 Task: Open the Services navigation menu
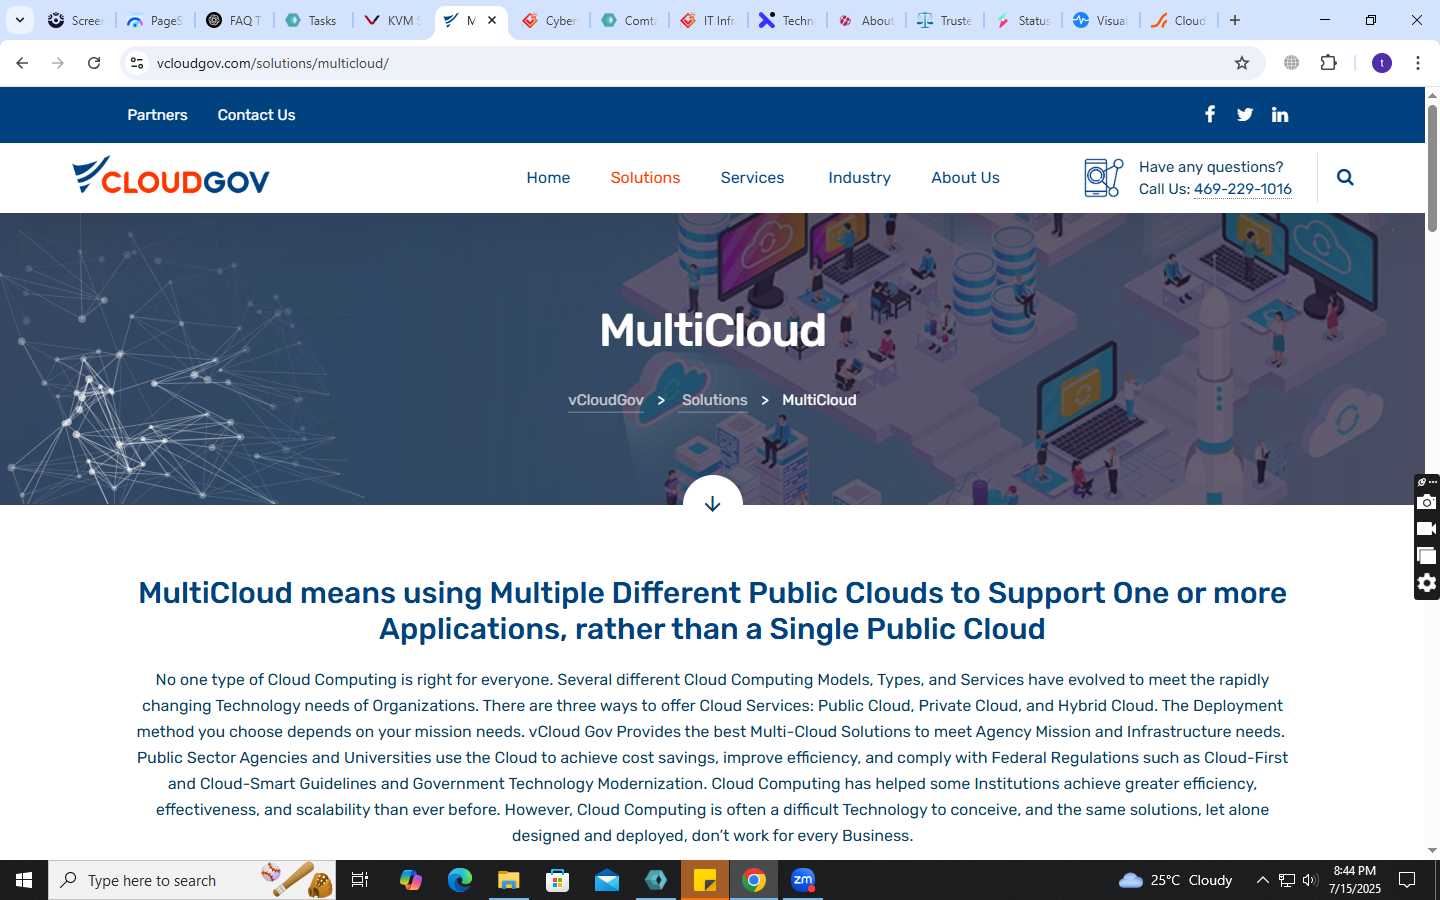pos(752,177)
